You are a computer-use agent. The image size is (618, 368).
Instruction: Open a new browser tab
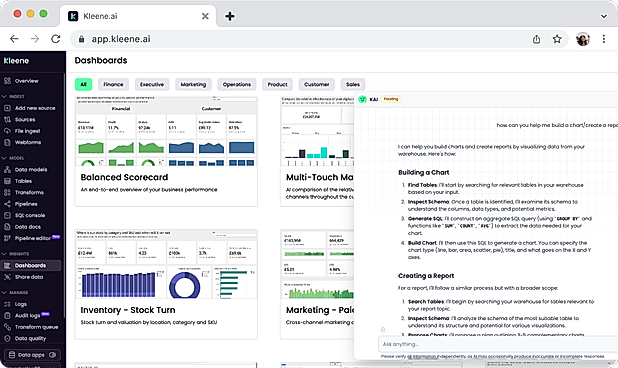[x=230, y=16]
